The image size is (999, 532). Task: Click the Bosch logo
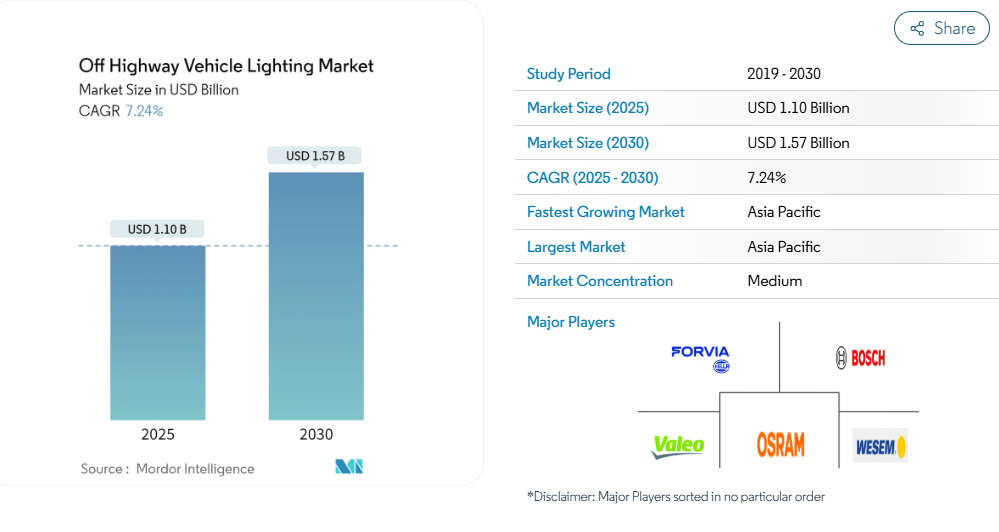pyautogui.click(x=860, y=357)
